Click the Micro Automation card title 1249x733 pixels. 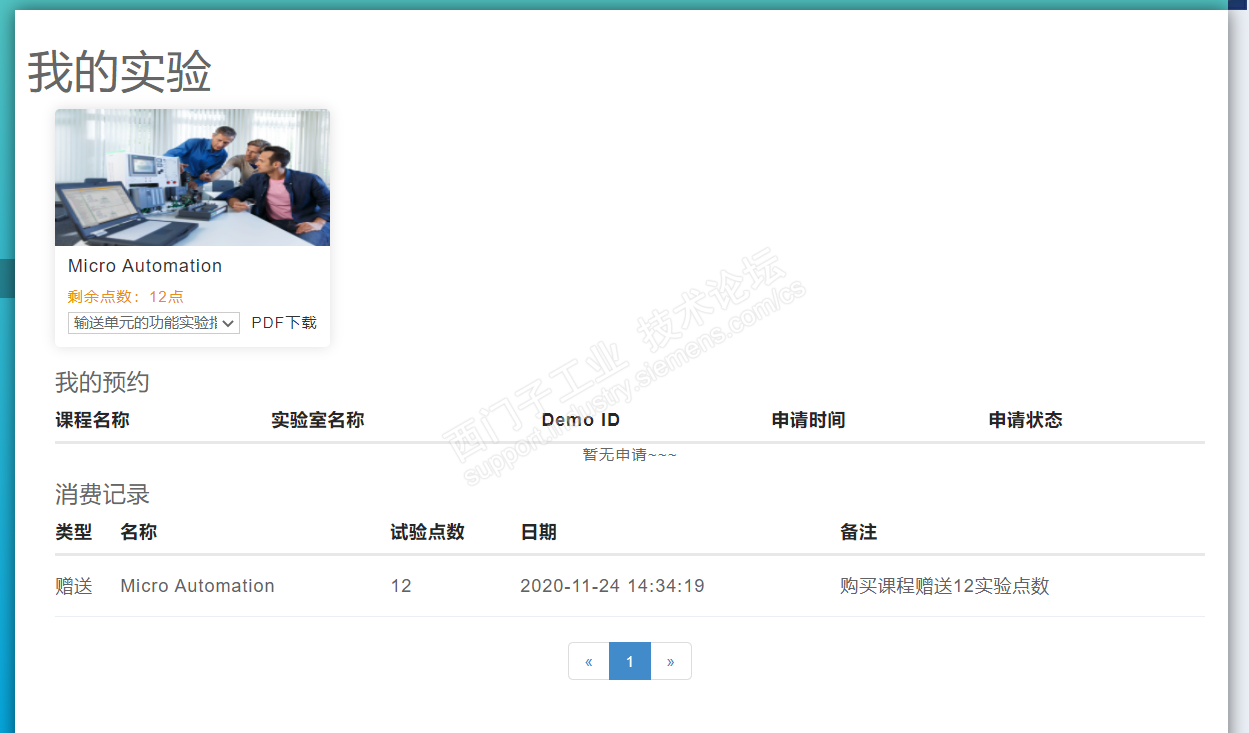(145, 266)
